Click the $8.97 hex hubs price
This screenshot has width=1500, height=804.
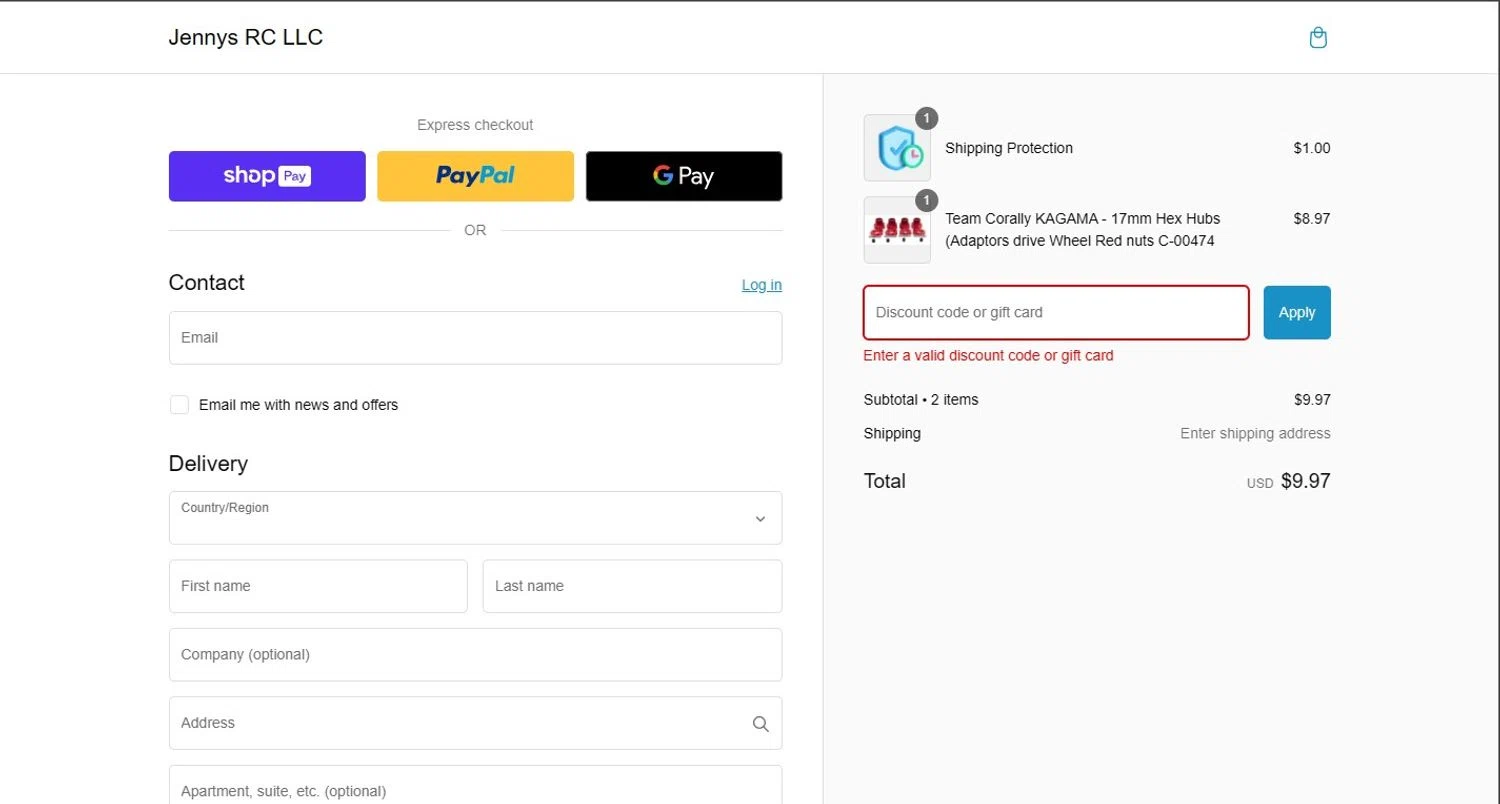pos(1312,218)
